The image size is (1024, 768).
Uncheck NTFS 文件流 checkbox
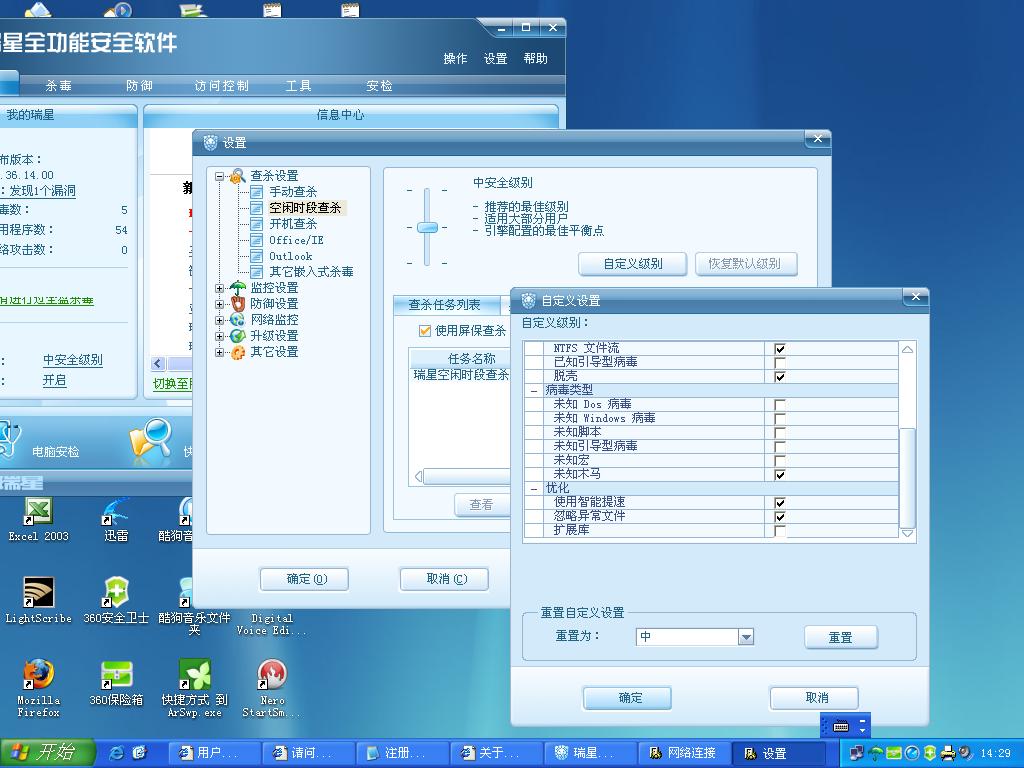point(780,349)
